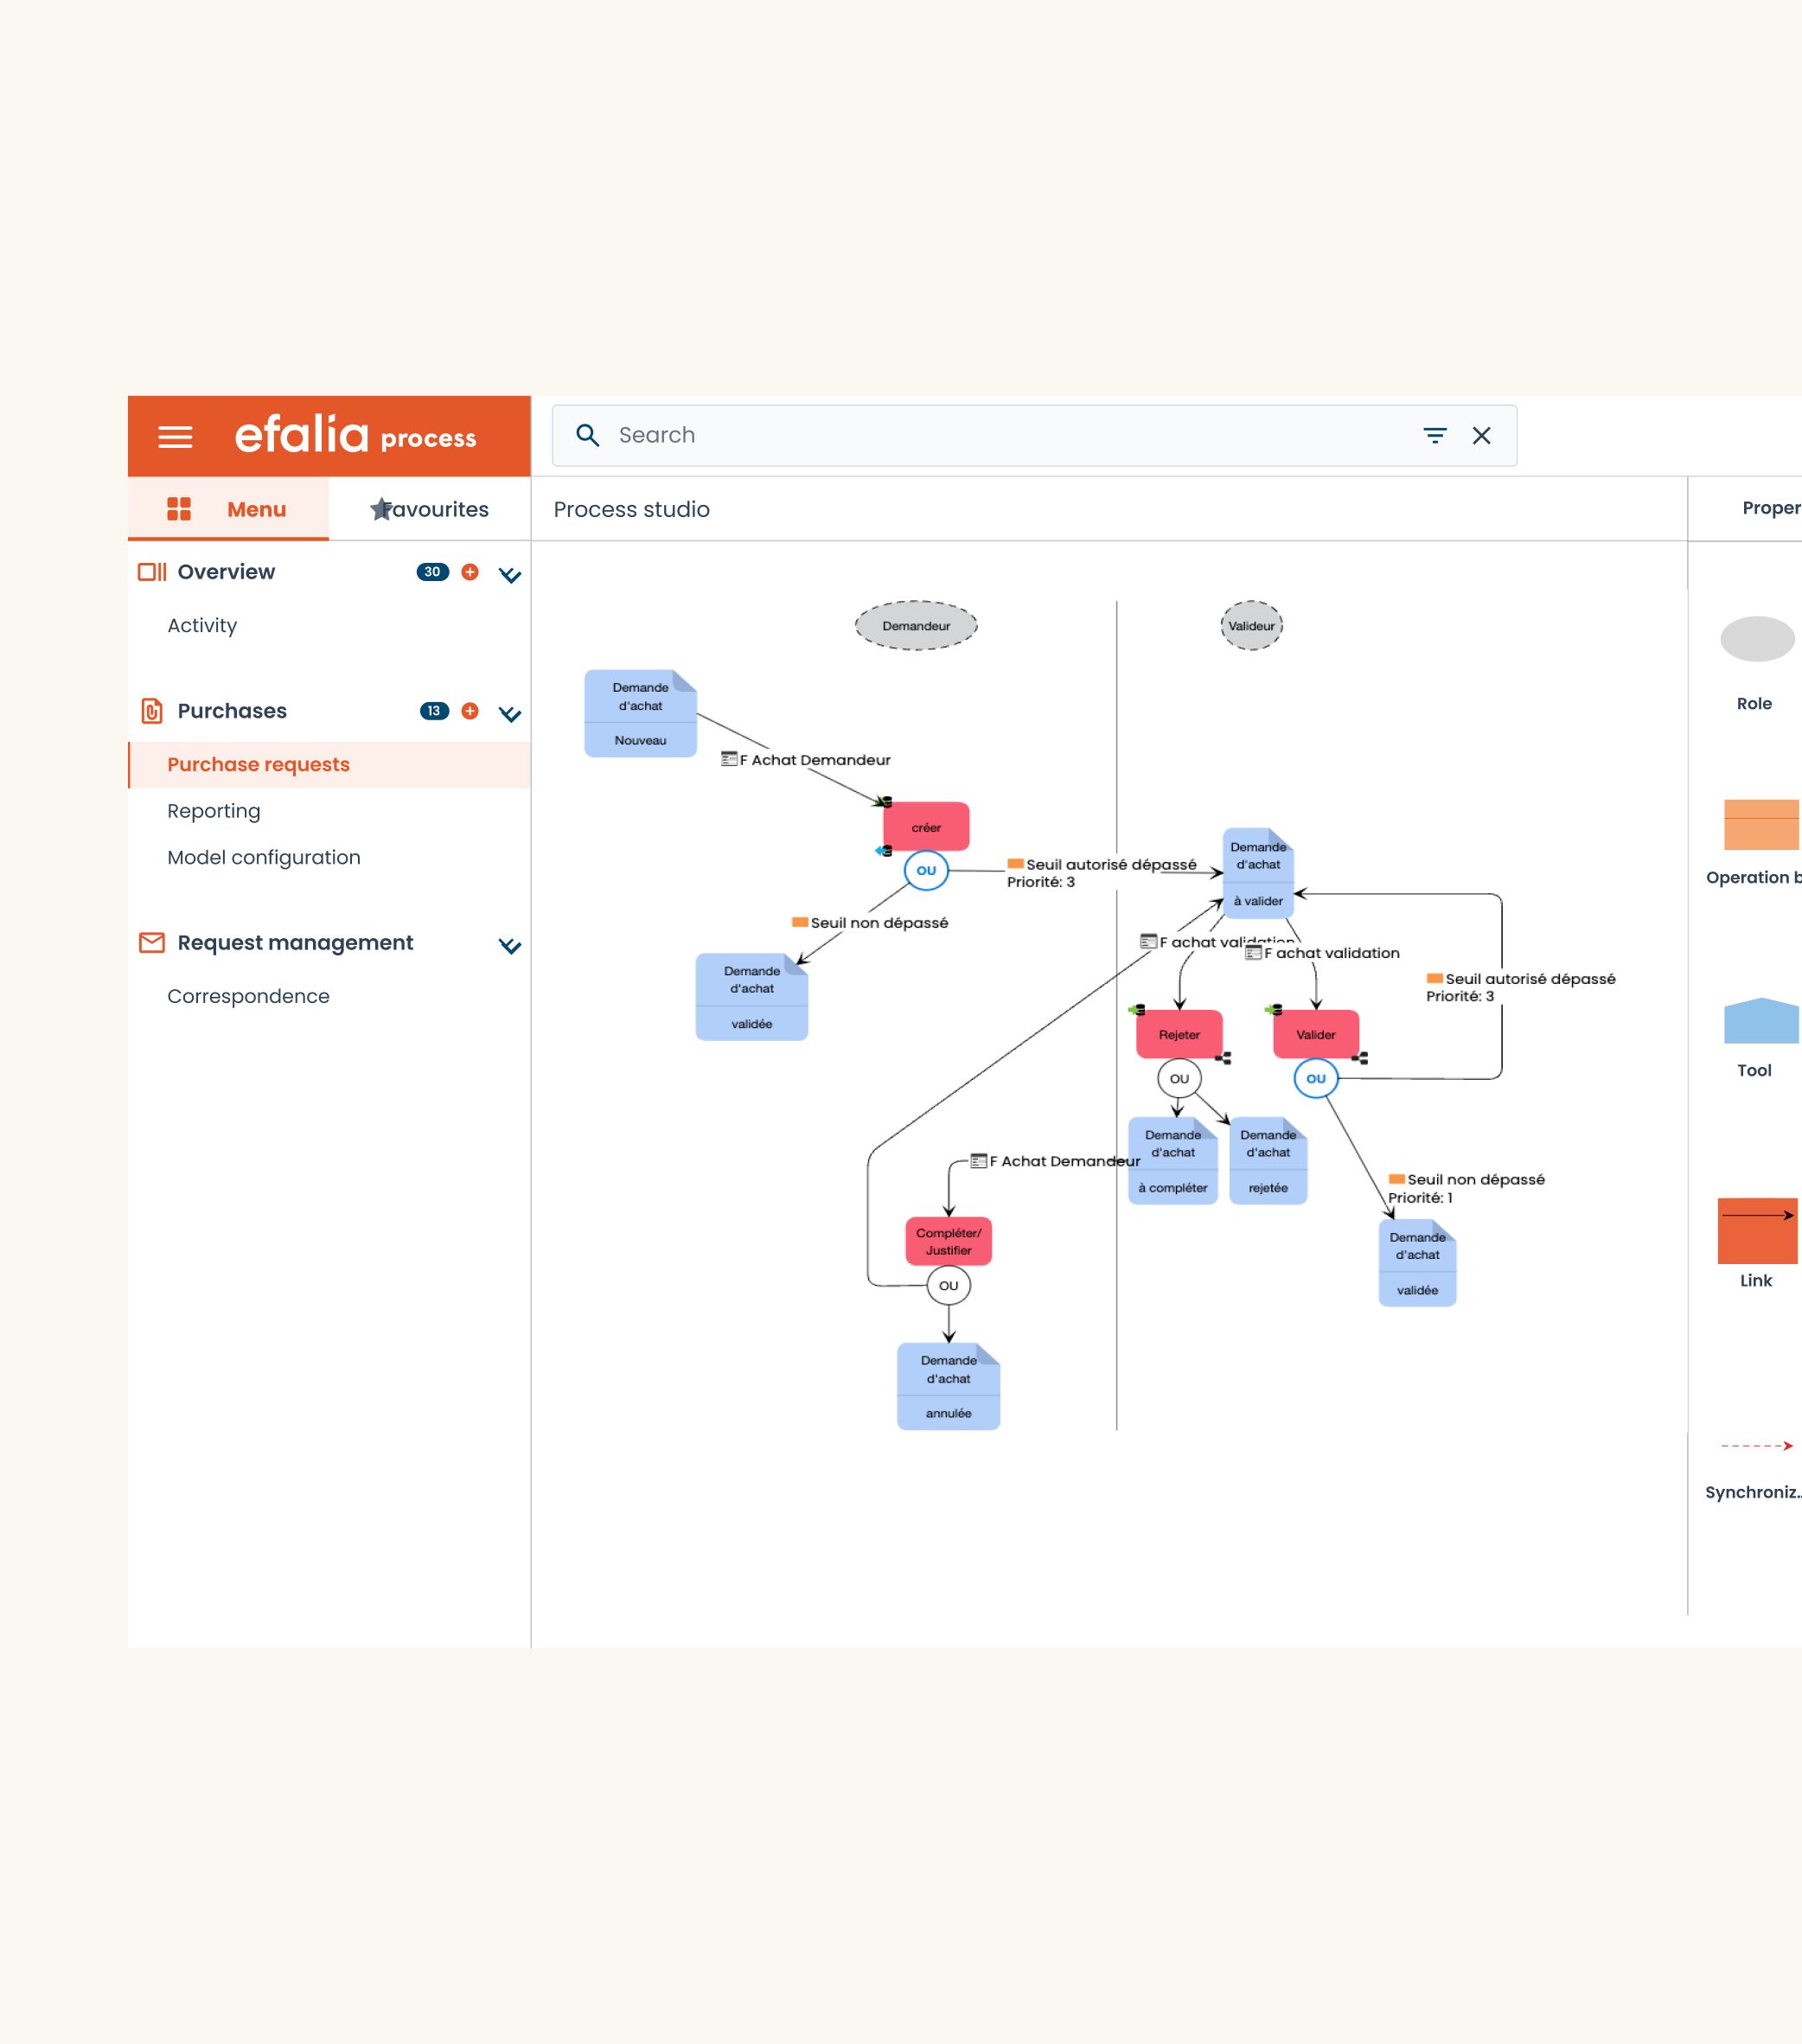1802x2044 pixels.
Task: Click 'Seuil autorisé dépassé' label right of Valider
Action: (1520, 987)
